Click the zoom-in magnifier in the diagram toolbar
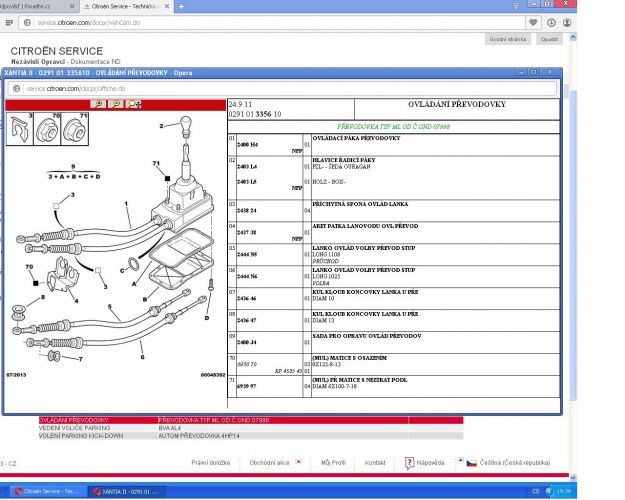Viewport: 625px width, 500px height. tap(98, 104)
